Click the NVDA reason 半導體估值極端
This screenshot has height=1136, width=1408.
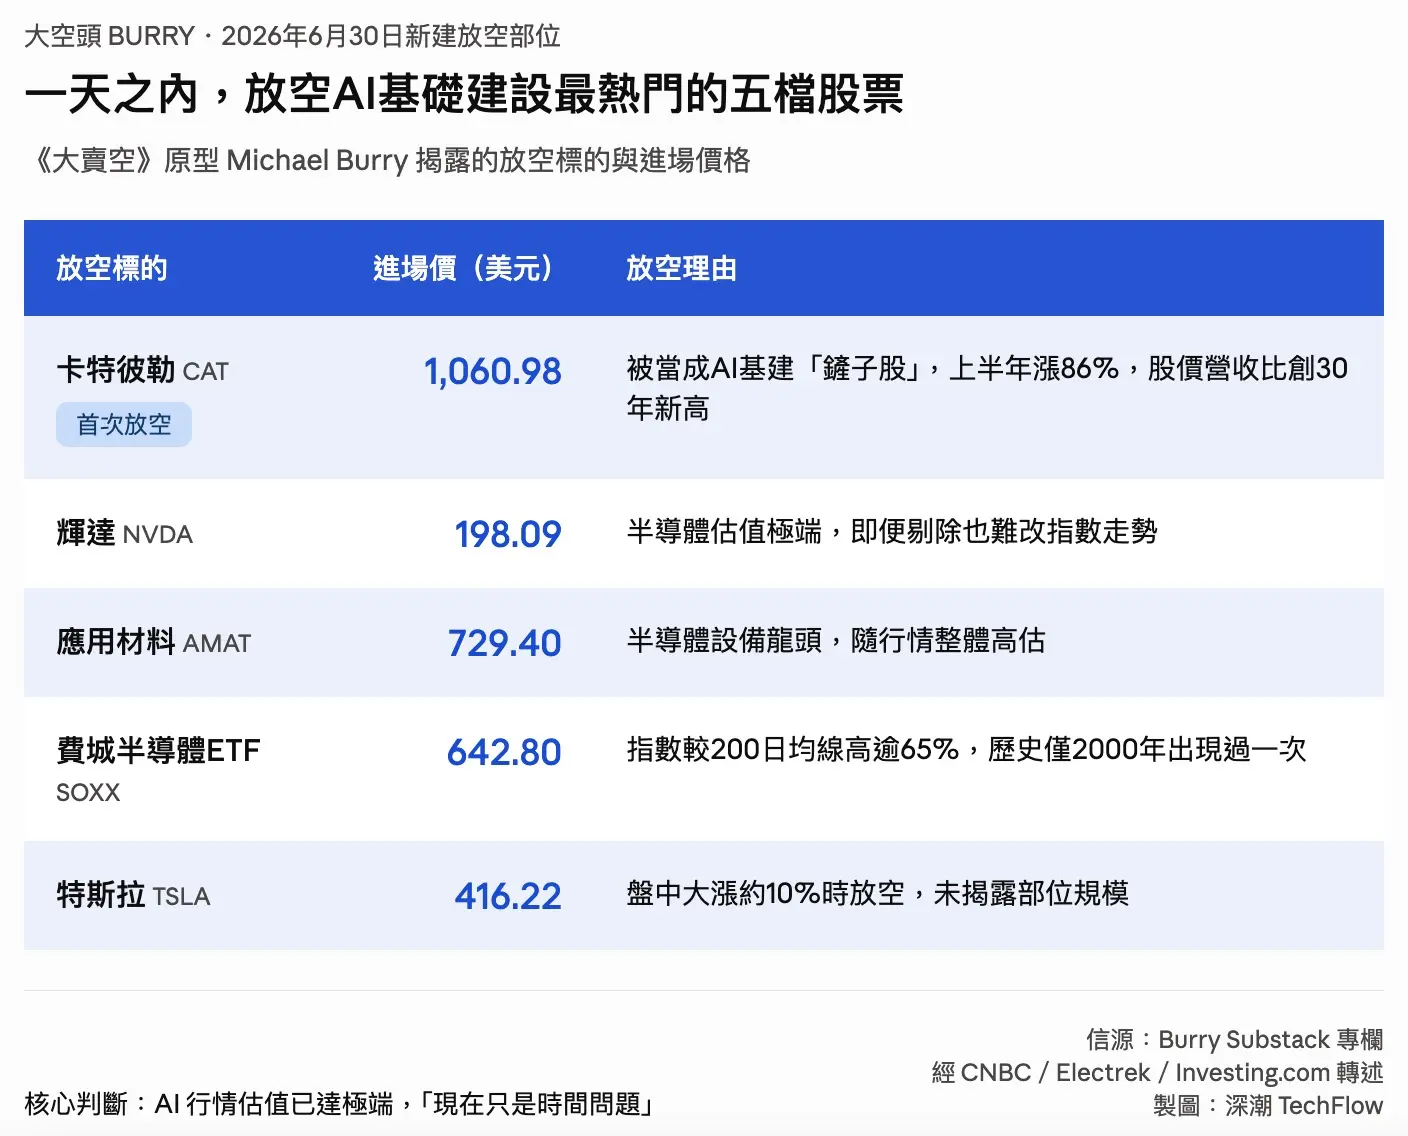coord(724,531)
